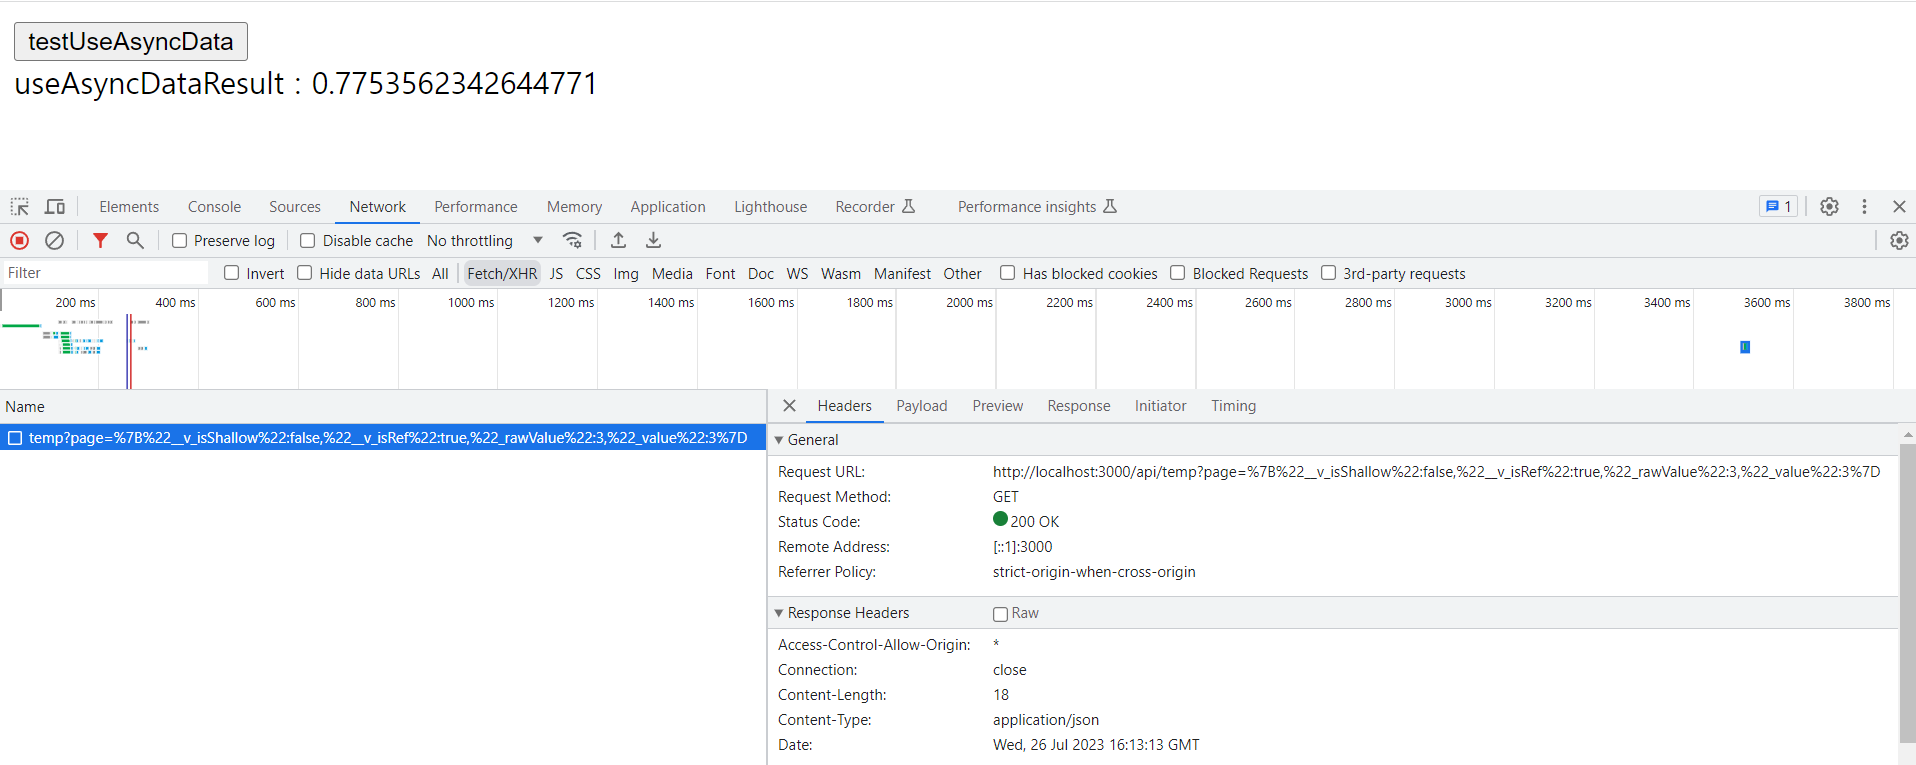Collapse the Response Headers section

pyautogui.click(x=779, y=613)
